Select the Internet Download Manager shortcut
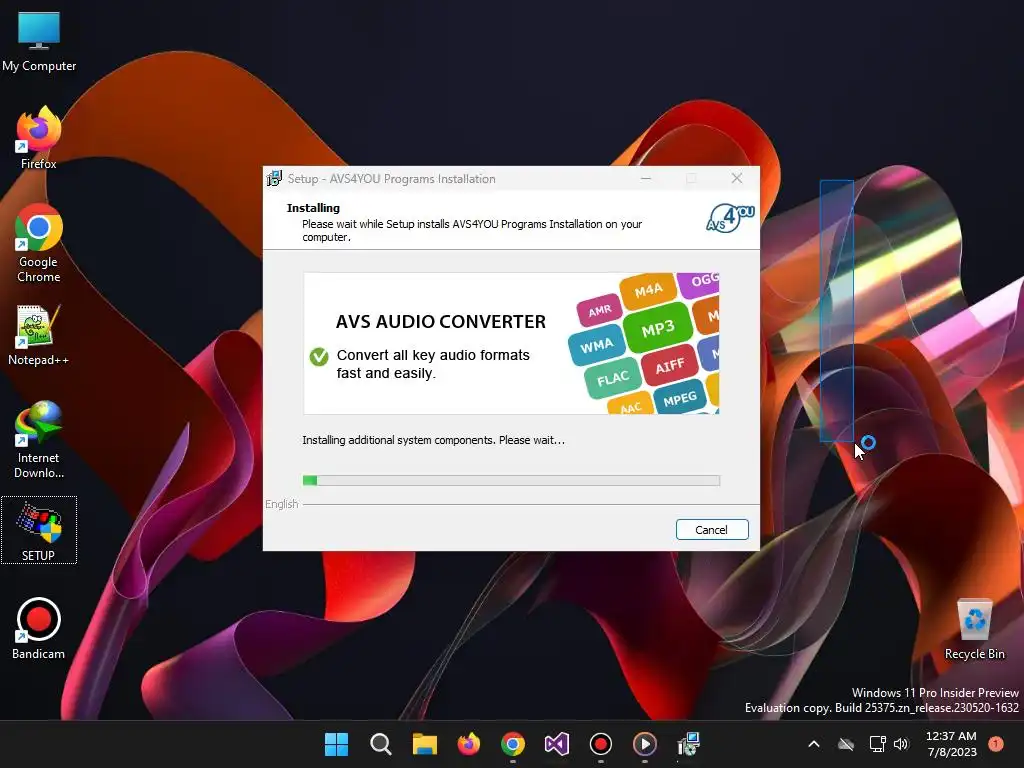This screenshot has width=1024, height=768. coord(39,440)
